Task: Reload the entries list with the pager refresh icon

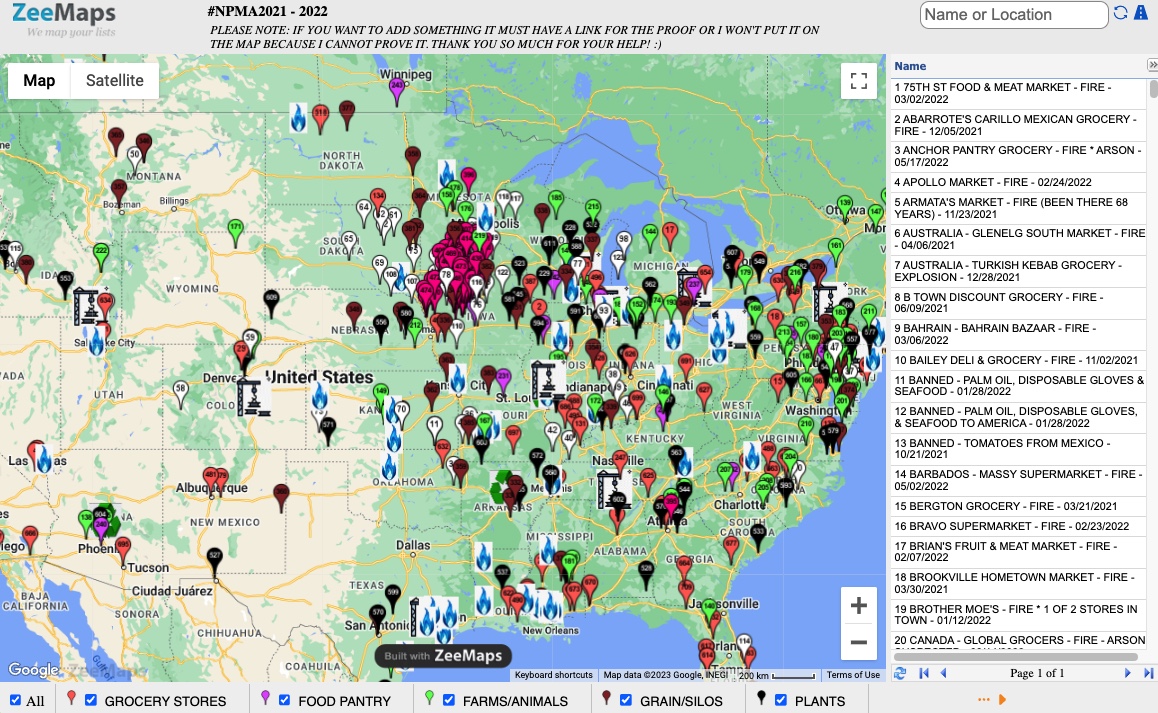Action: click(x=900, y=673)
